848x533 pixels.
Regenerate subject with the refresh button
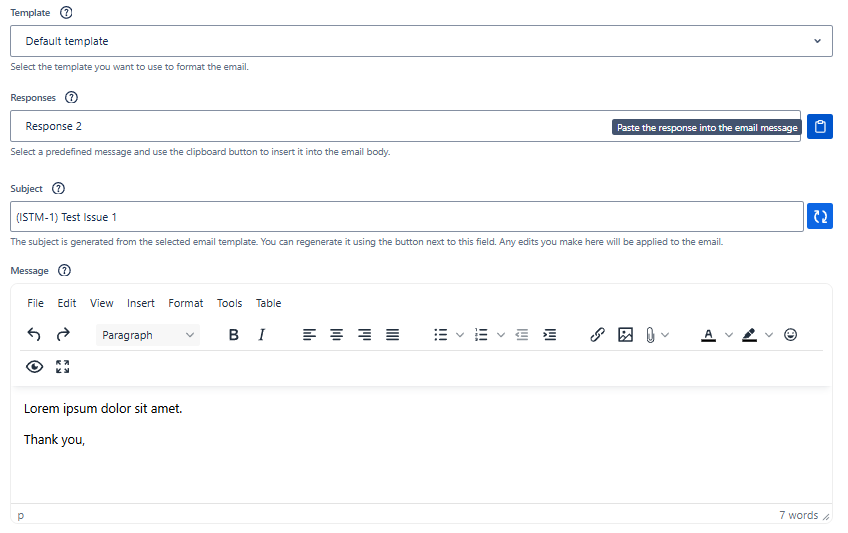(x=820, y=217)
